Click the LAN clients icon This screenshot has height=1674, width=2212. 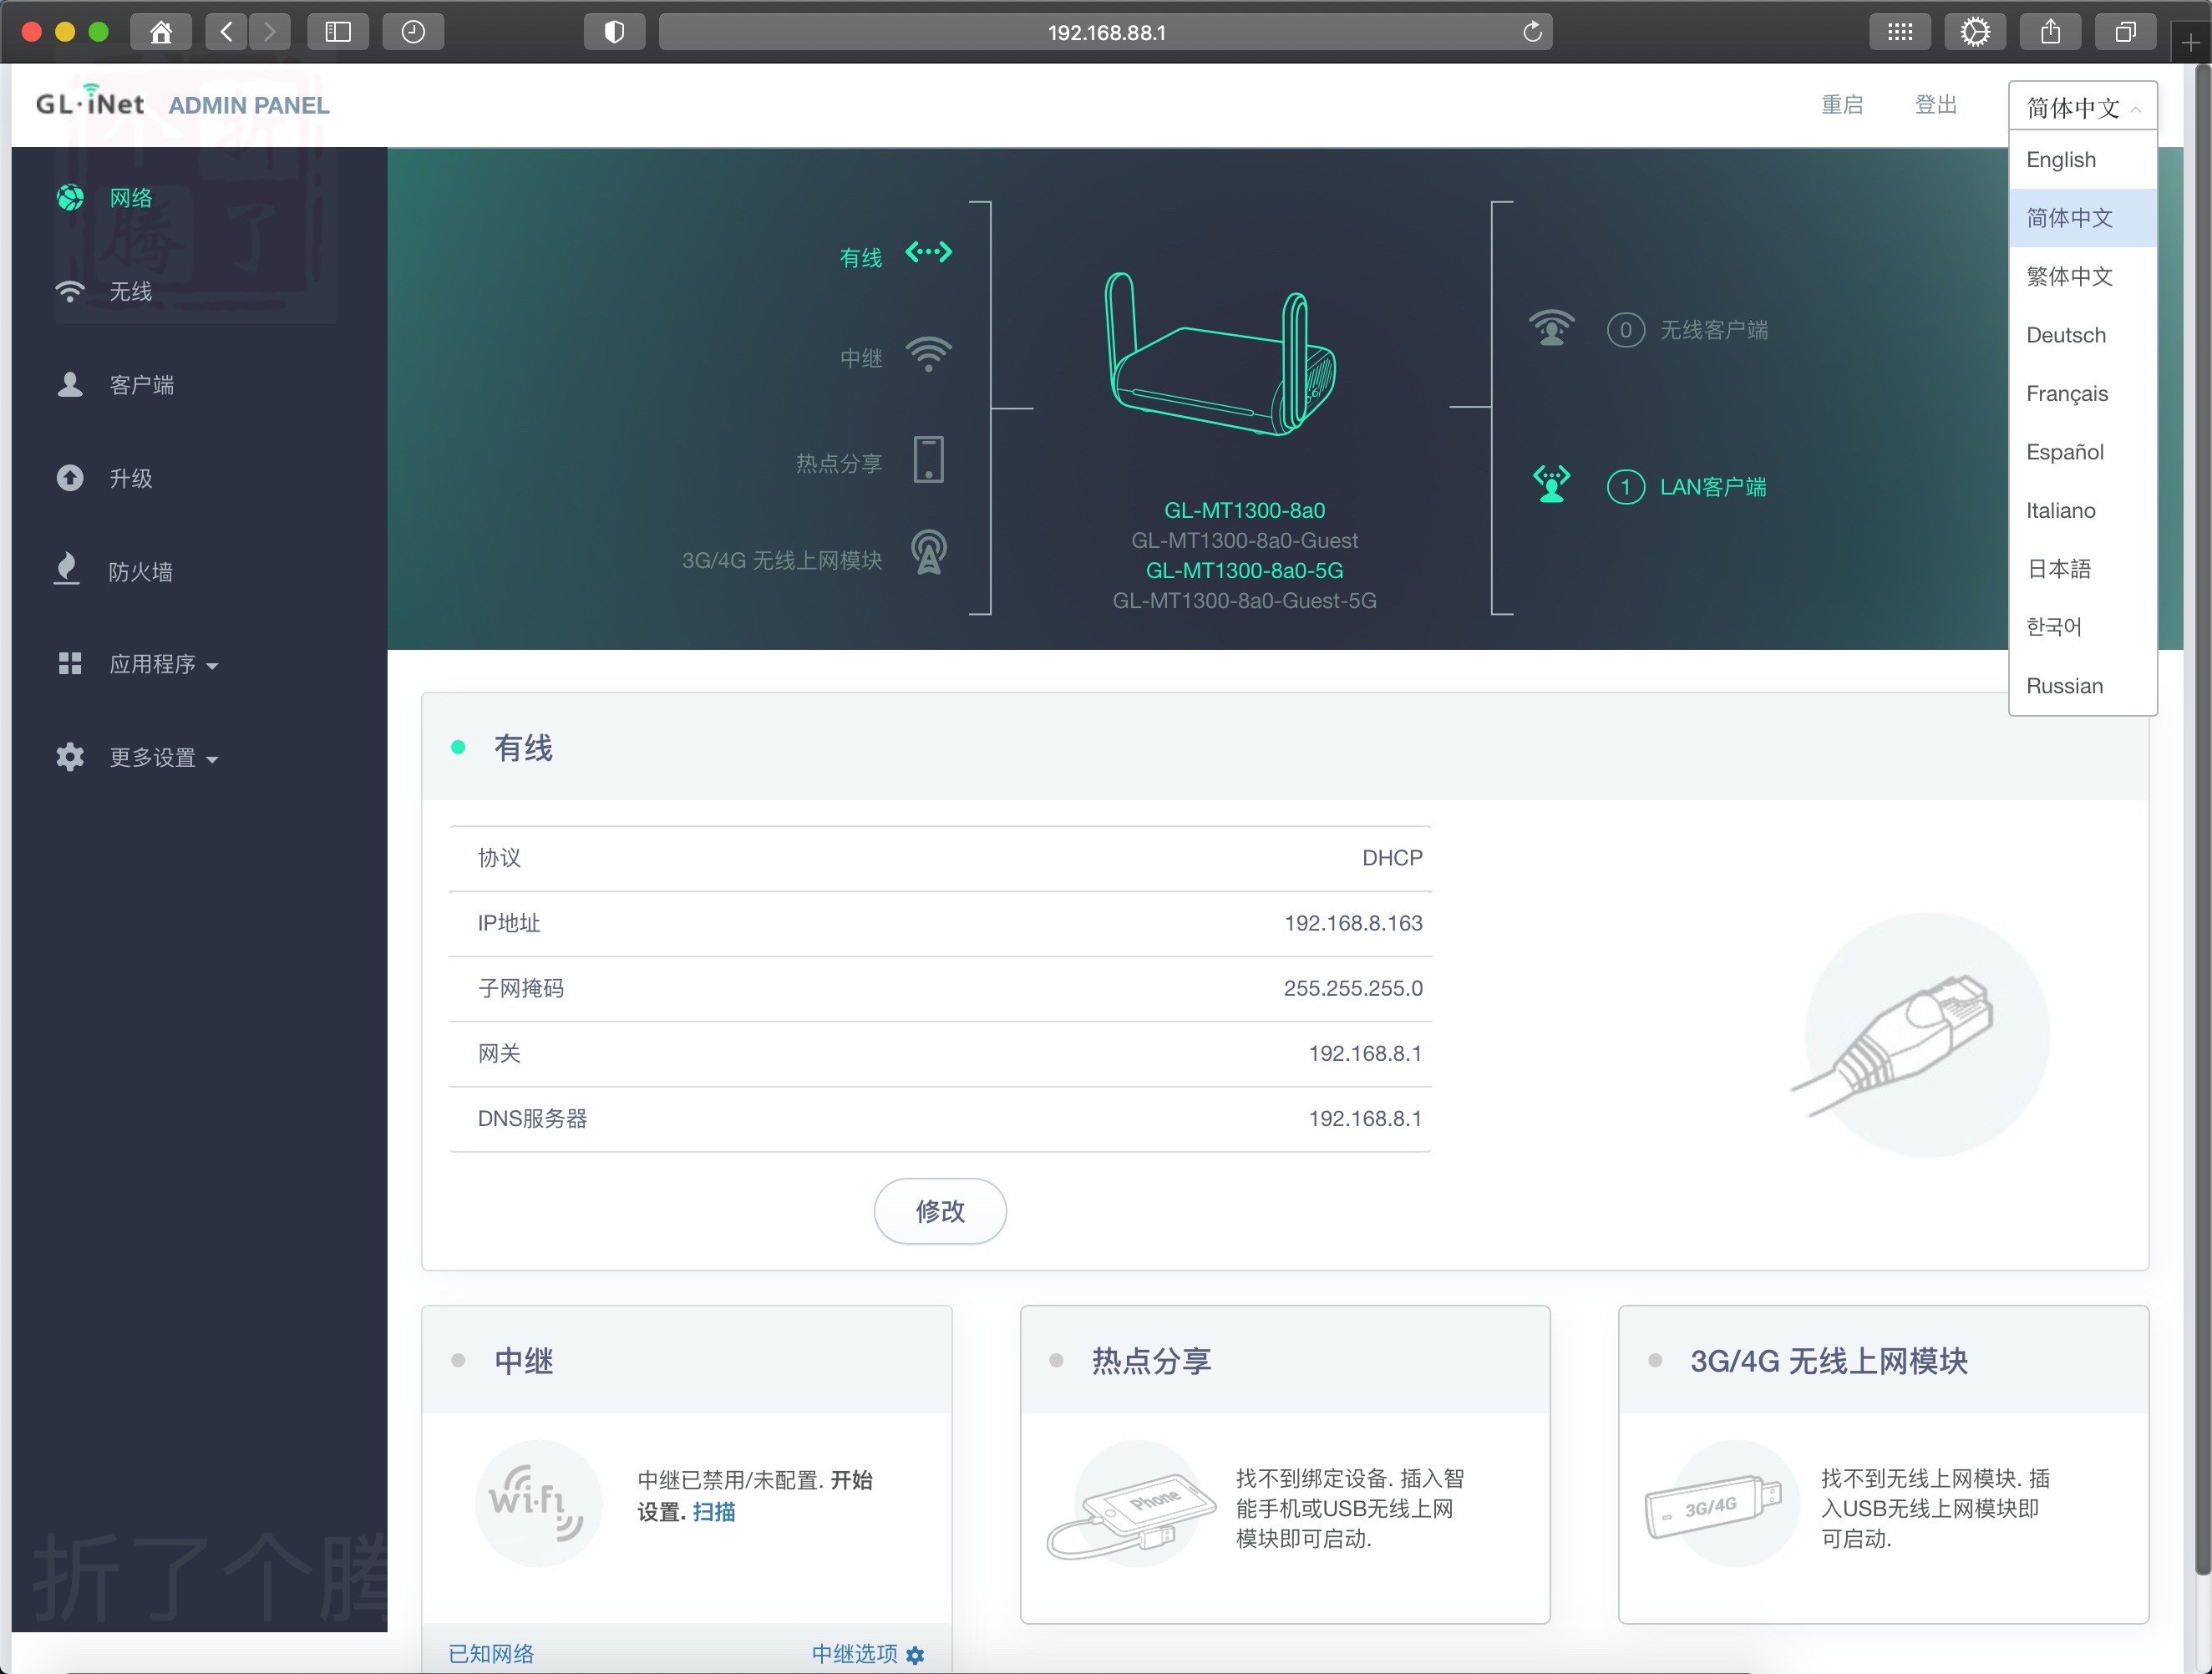coord(1551,485)
